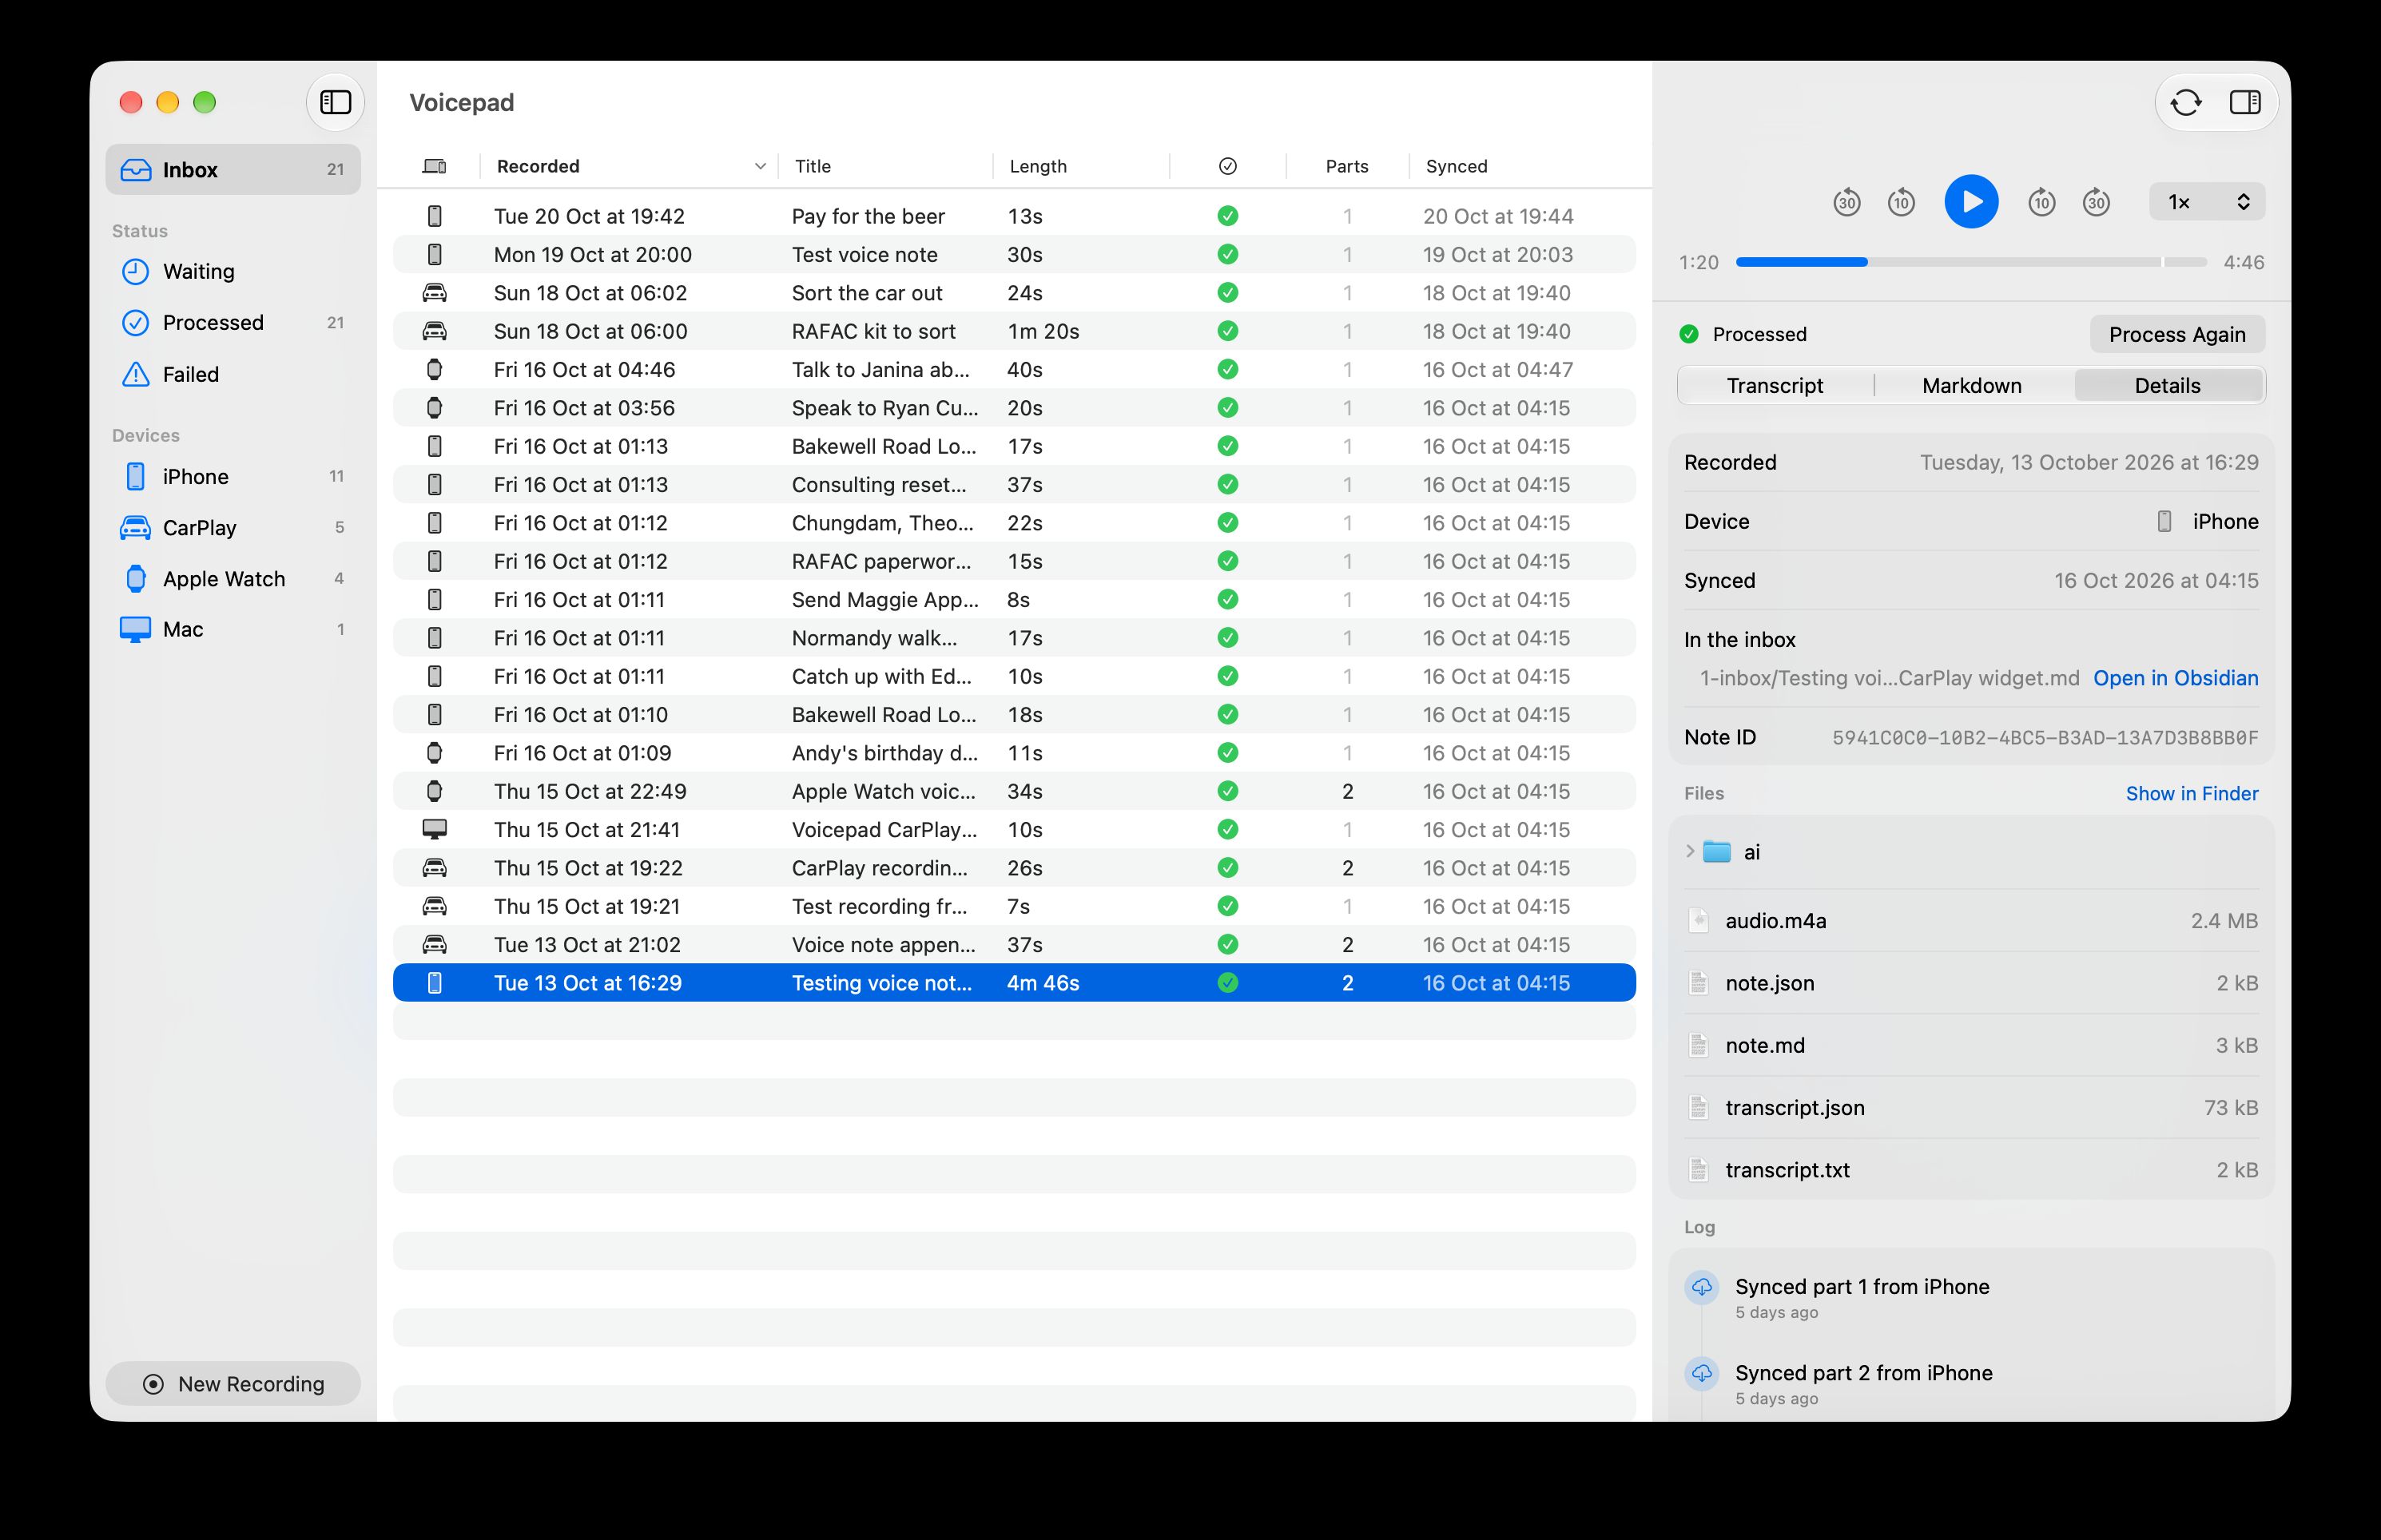
Task: Toggle the right inspector panel icon
Action: tap(2245, 102)
